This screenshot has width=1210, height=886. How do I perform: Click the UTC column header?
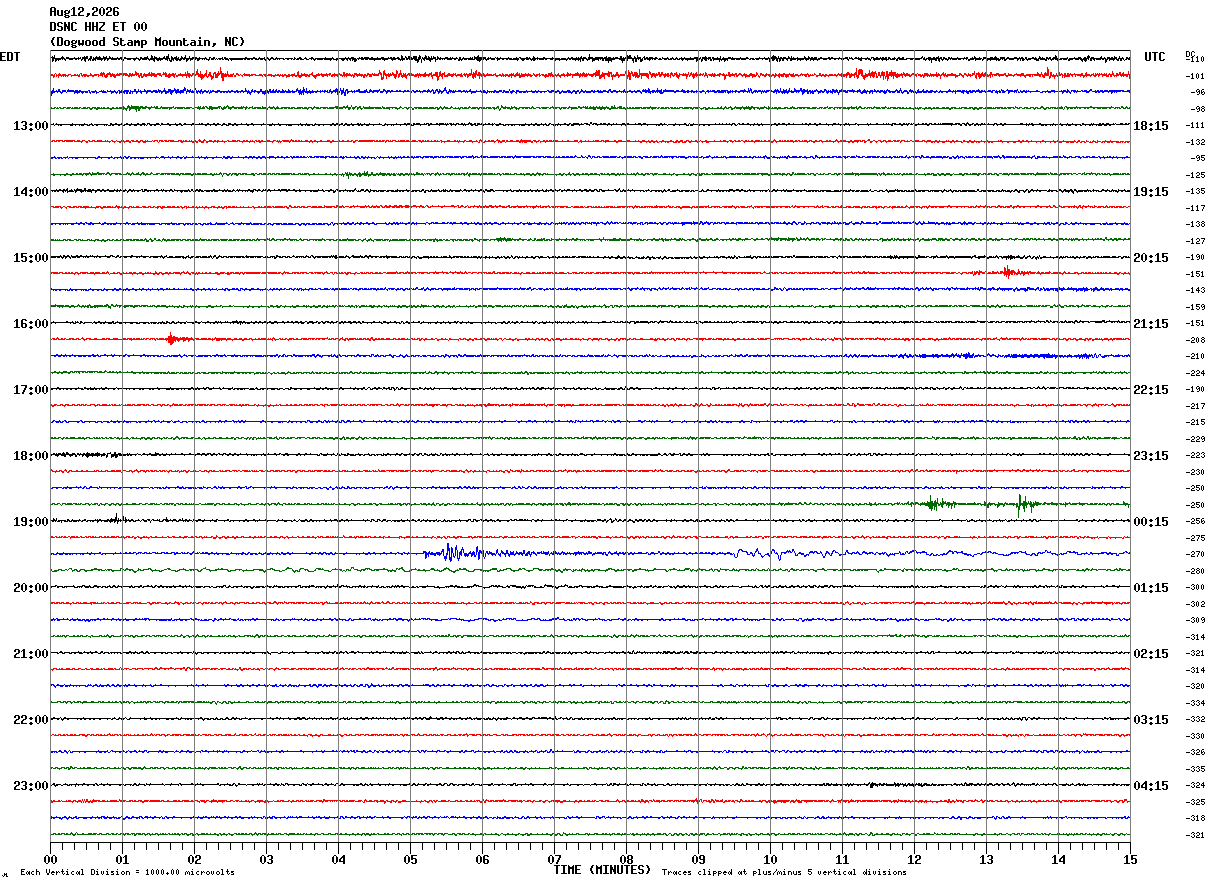[1155, 57]
